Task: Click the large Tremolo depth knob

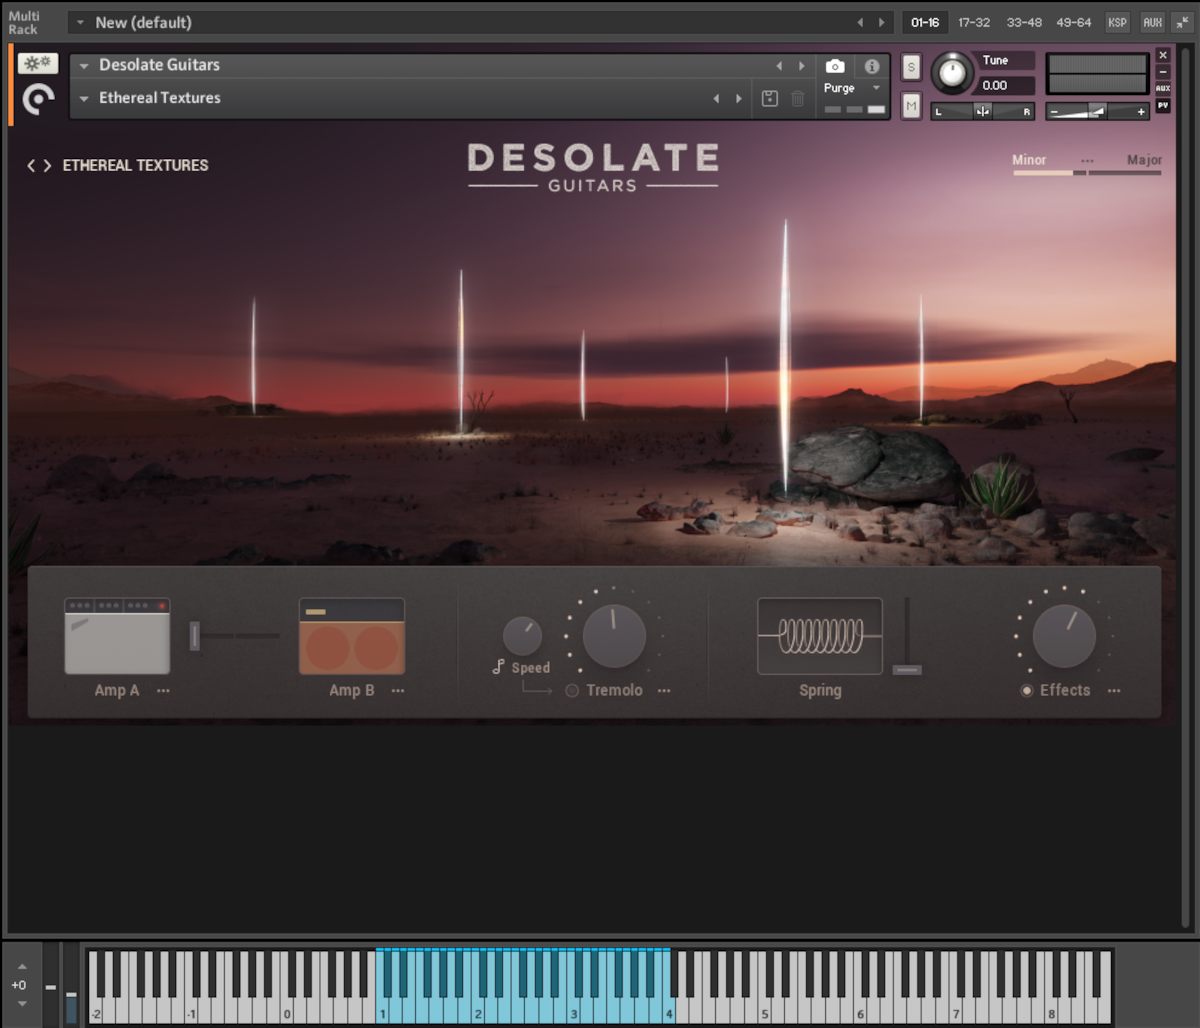Action: click(614, 636)
